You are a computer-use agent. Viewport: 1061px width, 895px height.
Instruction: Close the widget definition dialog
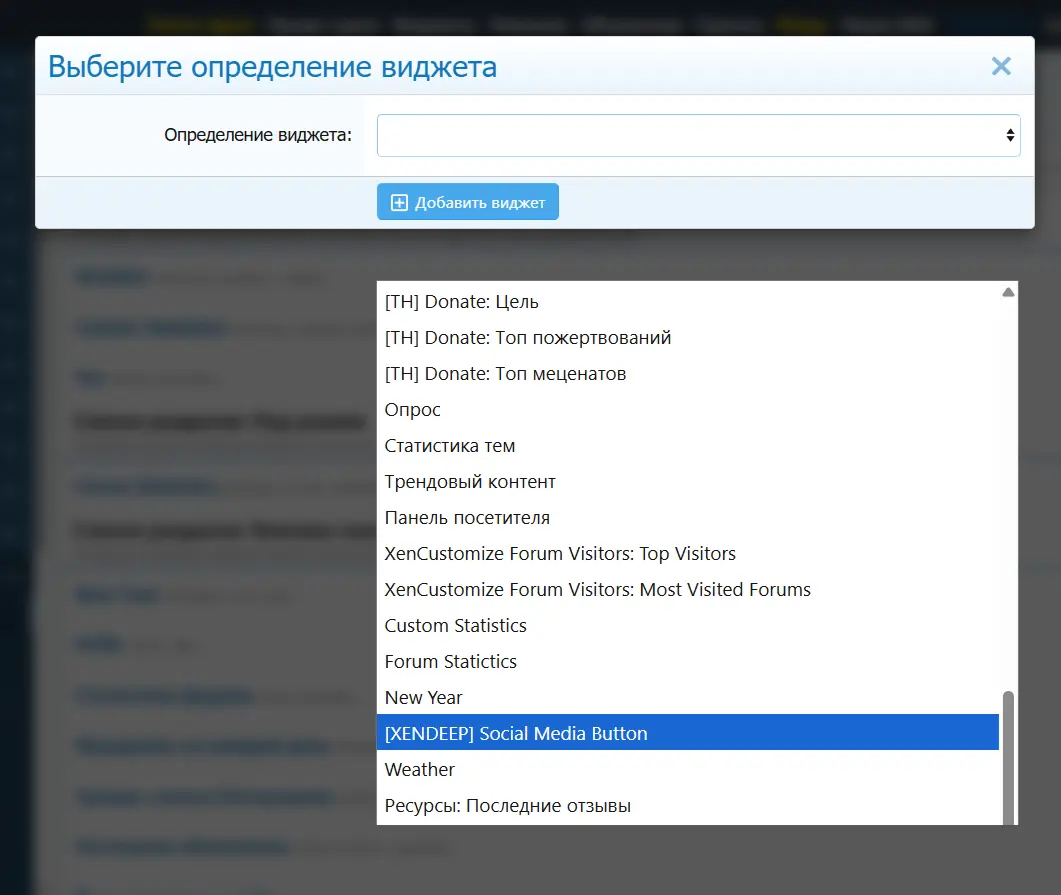1001,67
